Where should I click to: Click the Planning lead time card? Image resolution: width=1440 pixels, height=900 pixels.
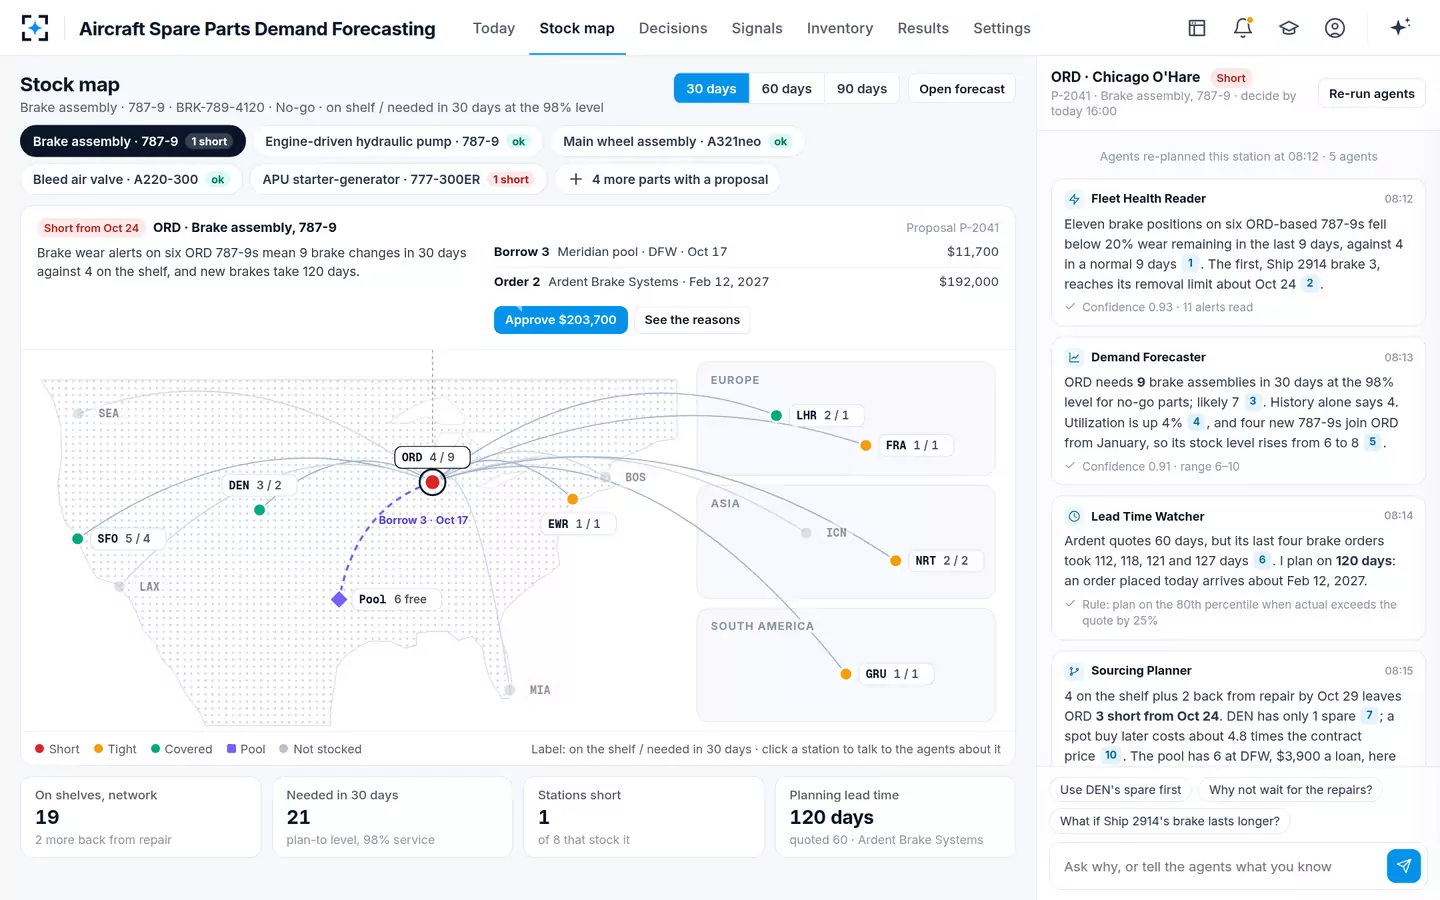(x=895, y=817)
